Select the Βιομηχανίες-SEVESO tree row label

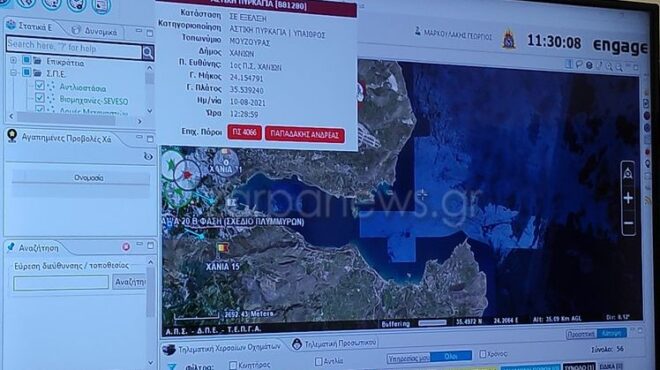pyautogui.click(x=93, y=101)
